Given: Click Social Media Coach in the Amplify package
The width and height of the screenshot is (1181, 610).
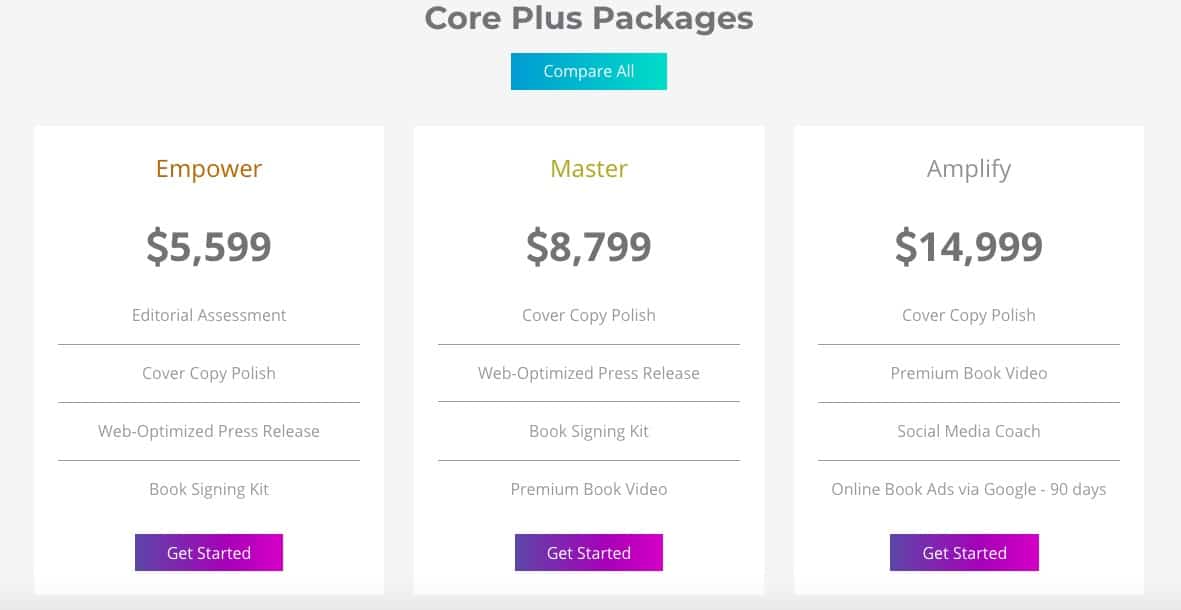Looking at the screenshot, I should point(968,431).
